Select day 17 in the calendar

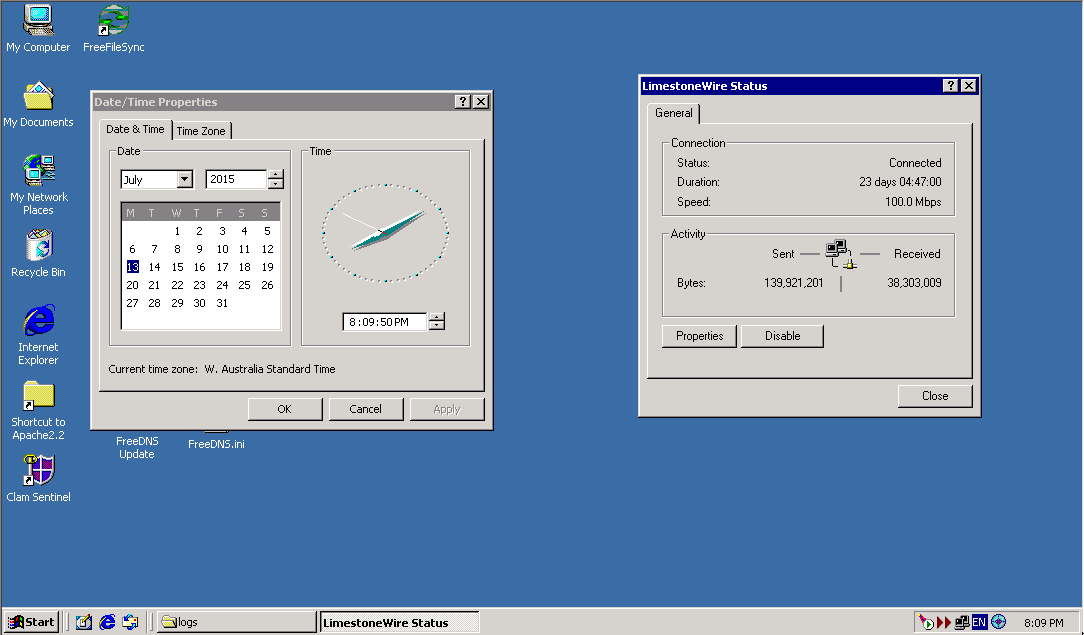click(222, 267)
